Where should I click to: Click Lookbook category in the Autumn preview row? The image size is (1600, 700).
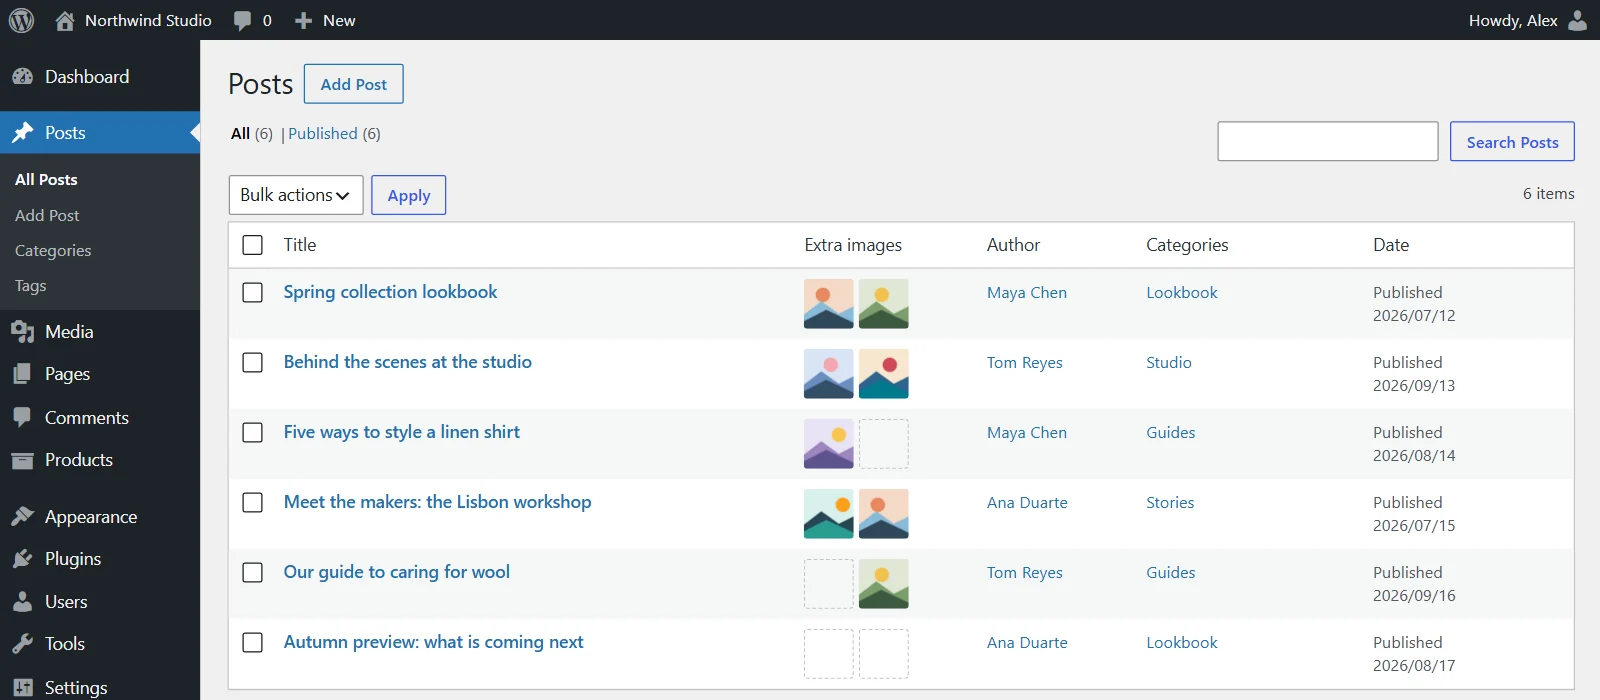click(x=1182, y=643)
